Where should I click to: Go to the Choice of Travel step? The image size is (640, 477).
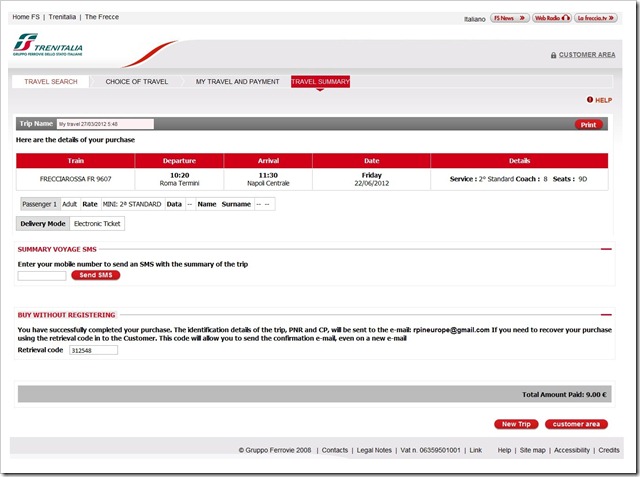137,82
